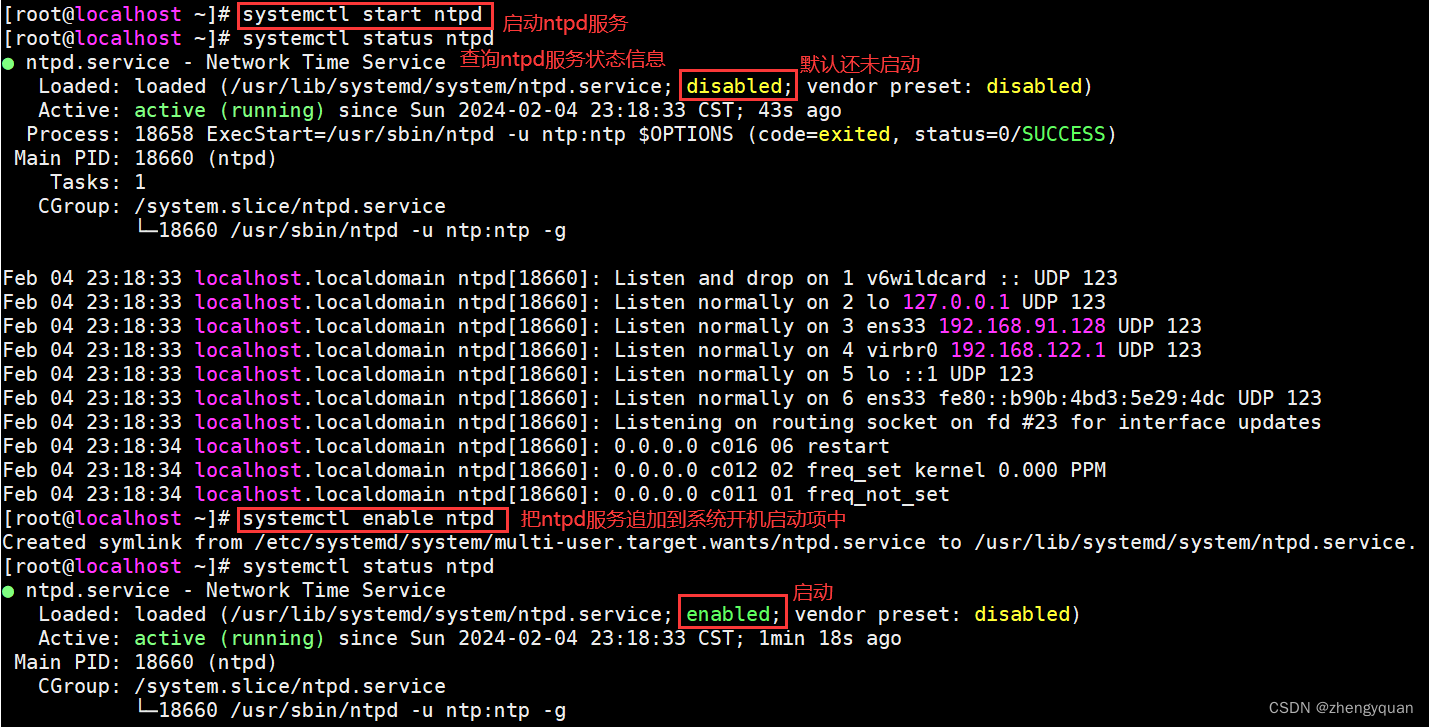Click the IP address 192.168.122.1

(1028, 350)
